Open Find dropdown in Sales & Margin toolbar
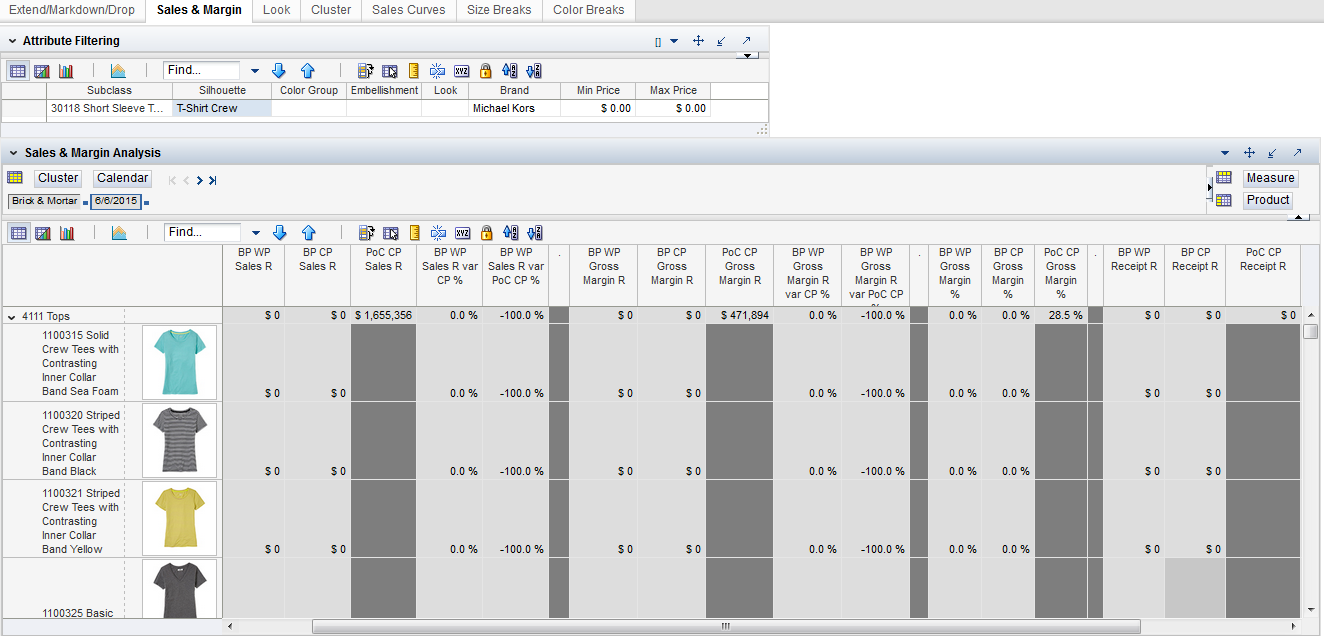The height and width of the screenshot is (642, 1326). (x=255, y=233)
